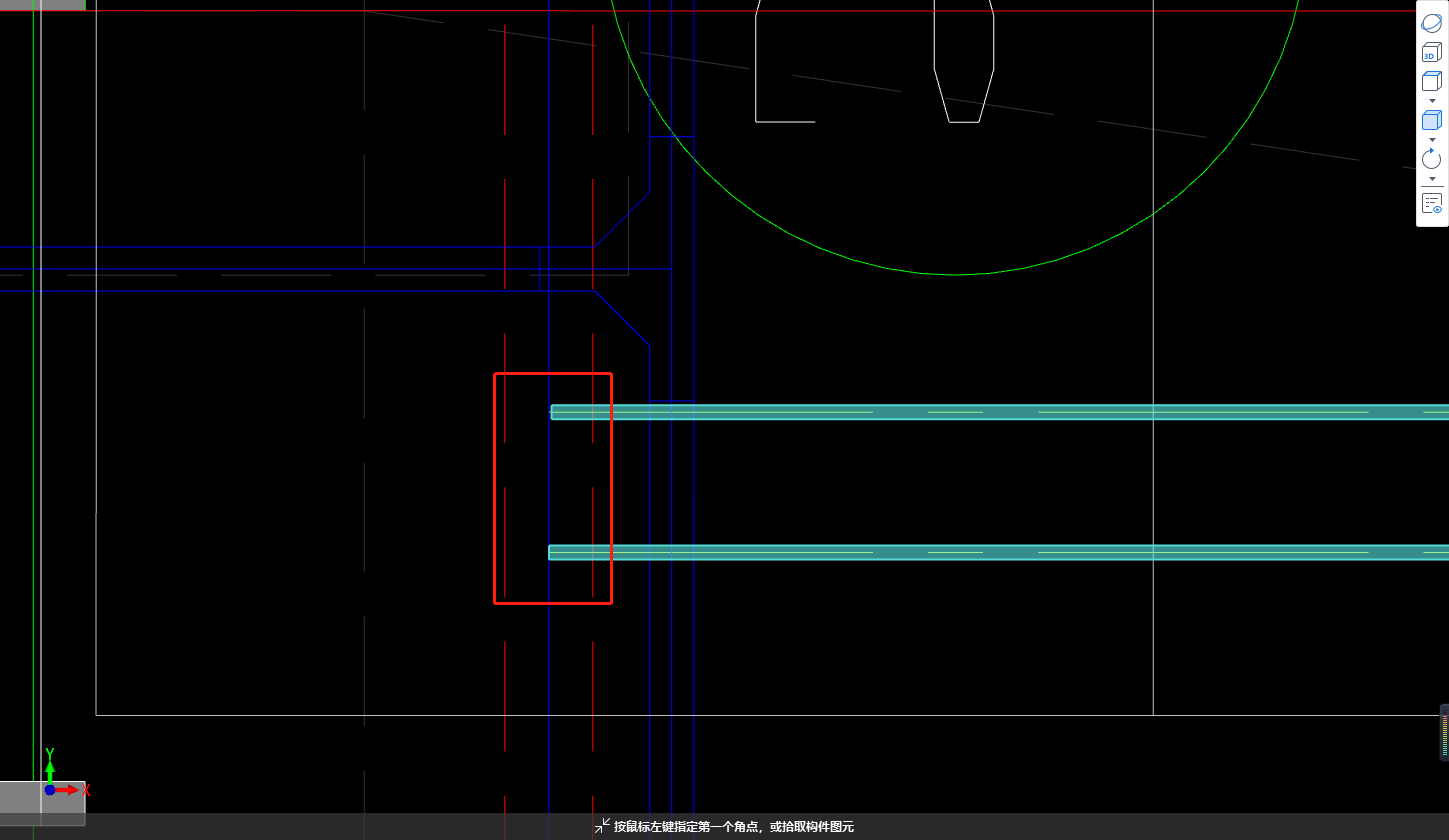Click the colored level meter widget

point(1444,732)
